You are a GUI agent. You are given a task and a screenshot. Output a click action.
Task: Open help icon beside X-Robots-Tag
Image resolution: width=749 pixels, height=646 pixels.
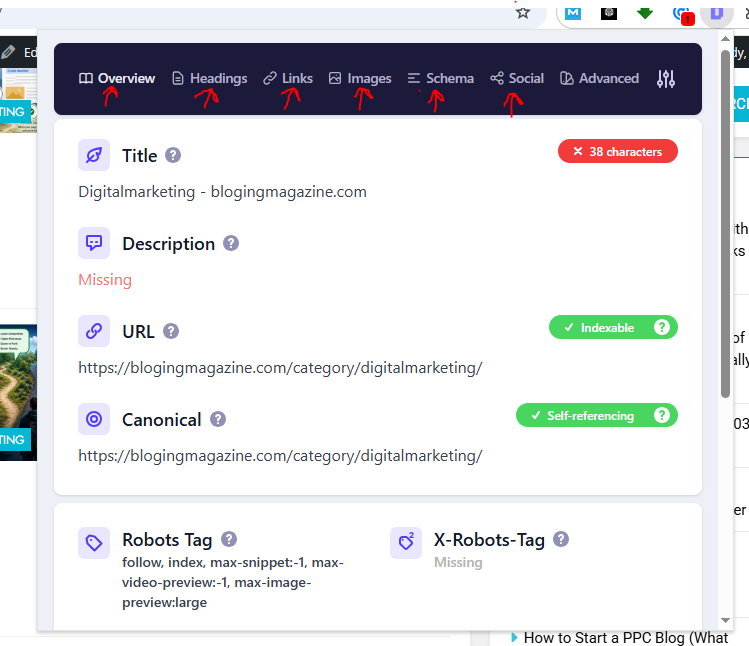point(561,539)
